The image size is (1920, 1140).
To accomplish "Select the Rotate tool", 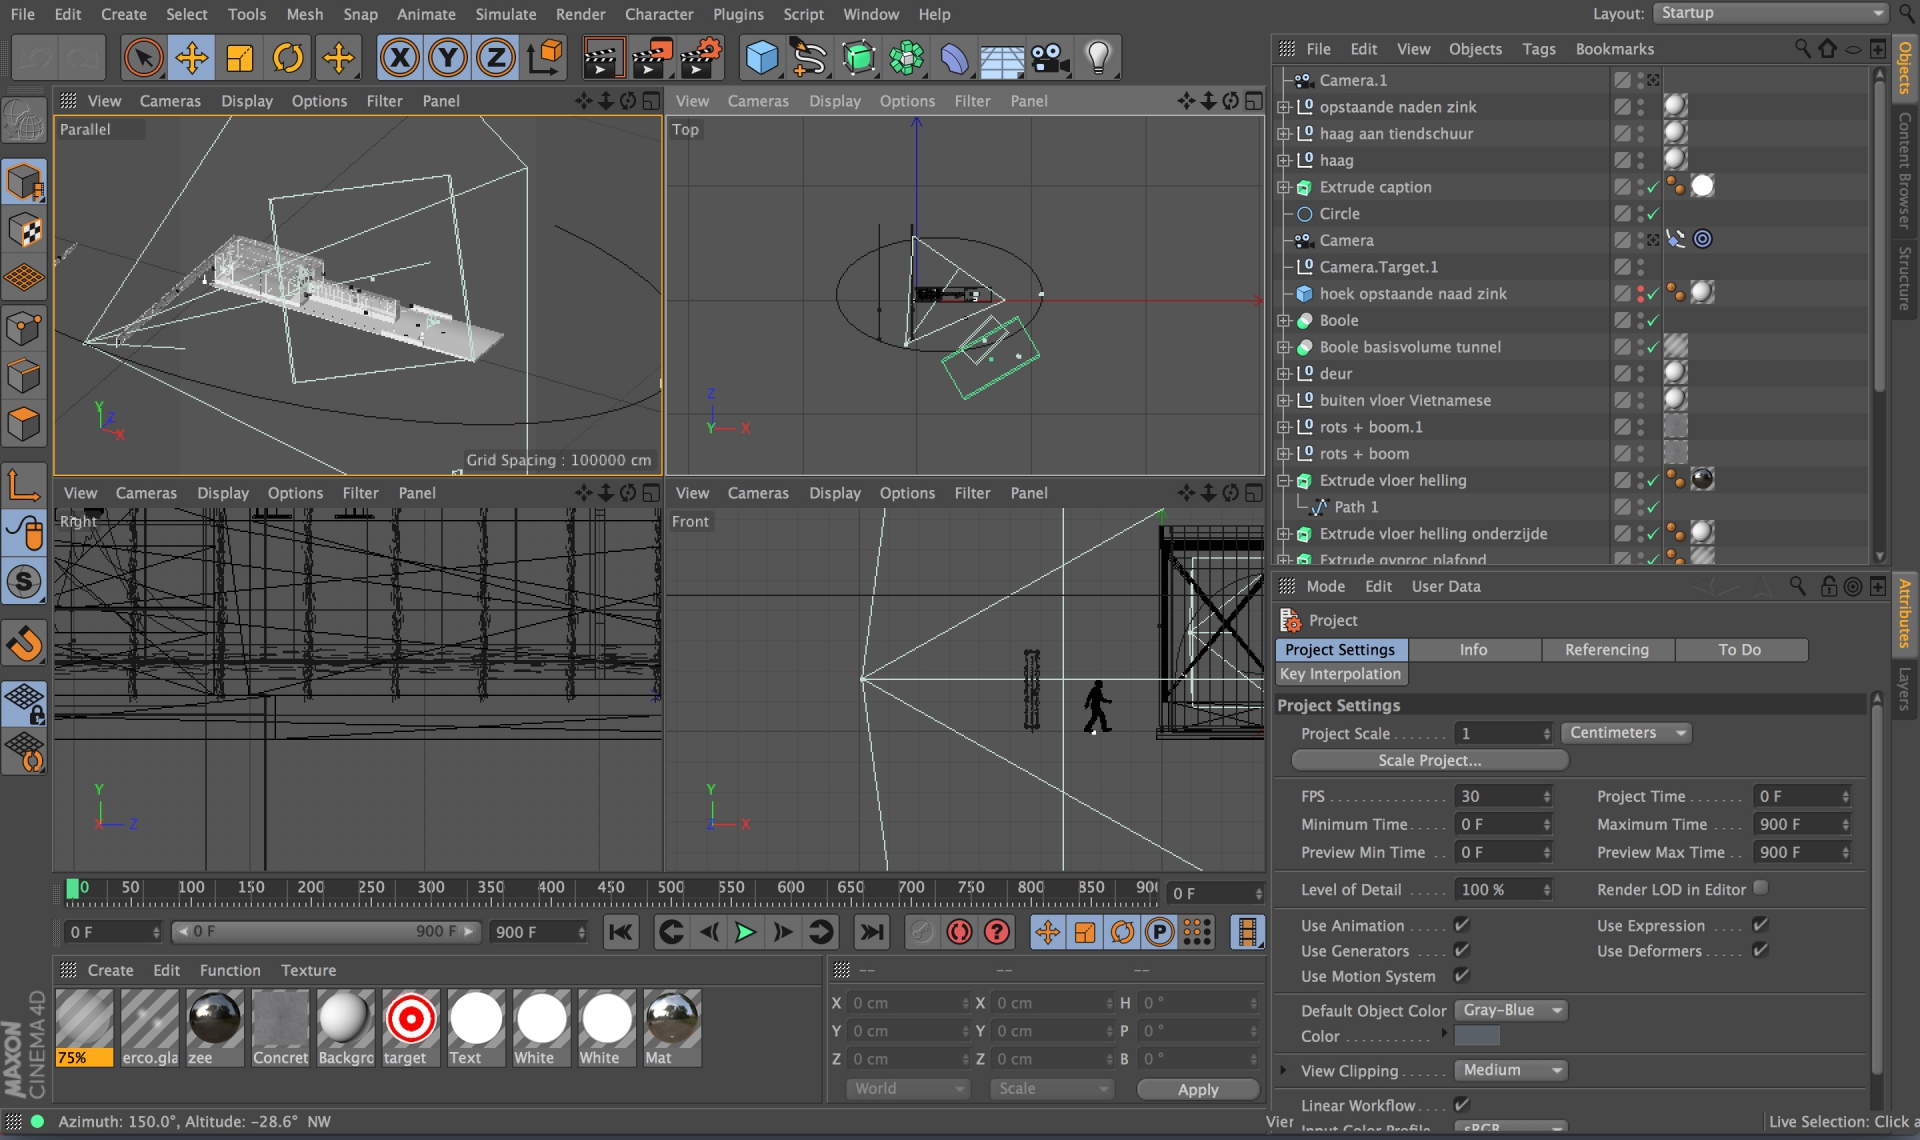I will [288, 58].
